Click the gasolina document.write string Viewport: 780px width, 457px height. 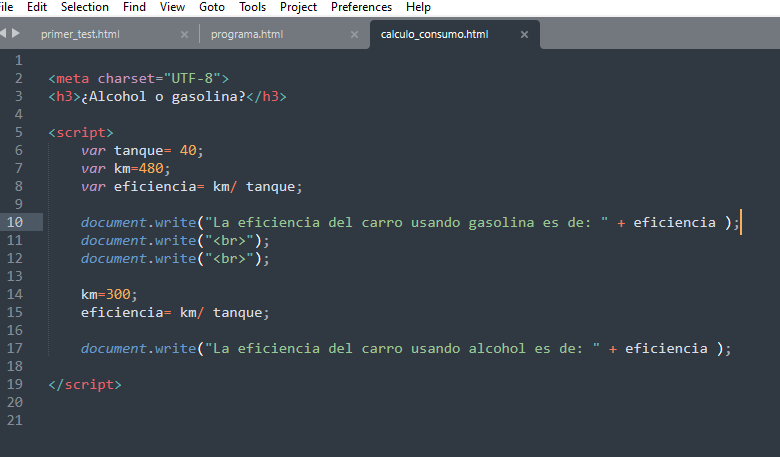coord(406,222)
